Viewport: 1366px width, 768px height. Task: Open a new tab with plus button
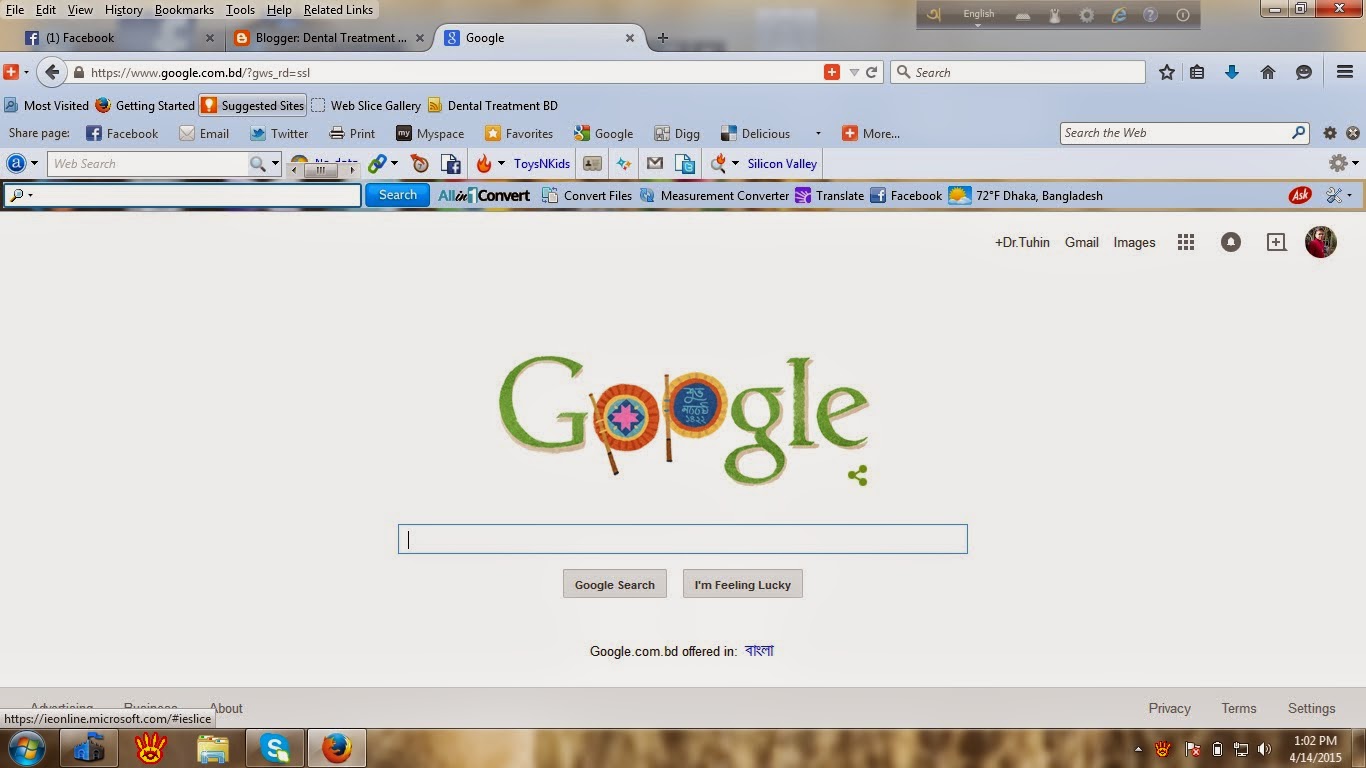click(x=662, y=38)
